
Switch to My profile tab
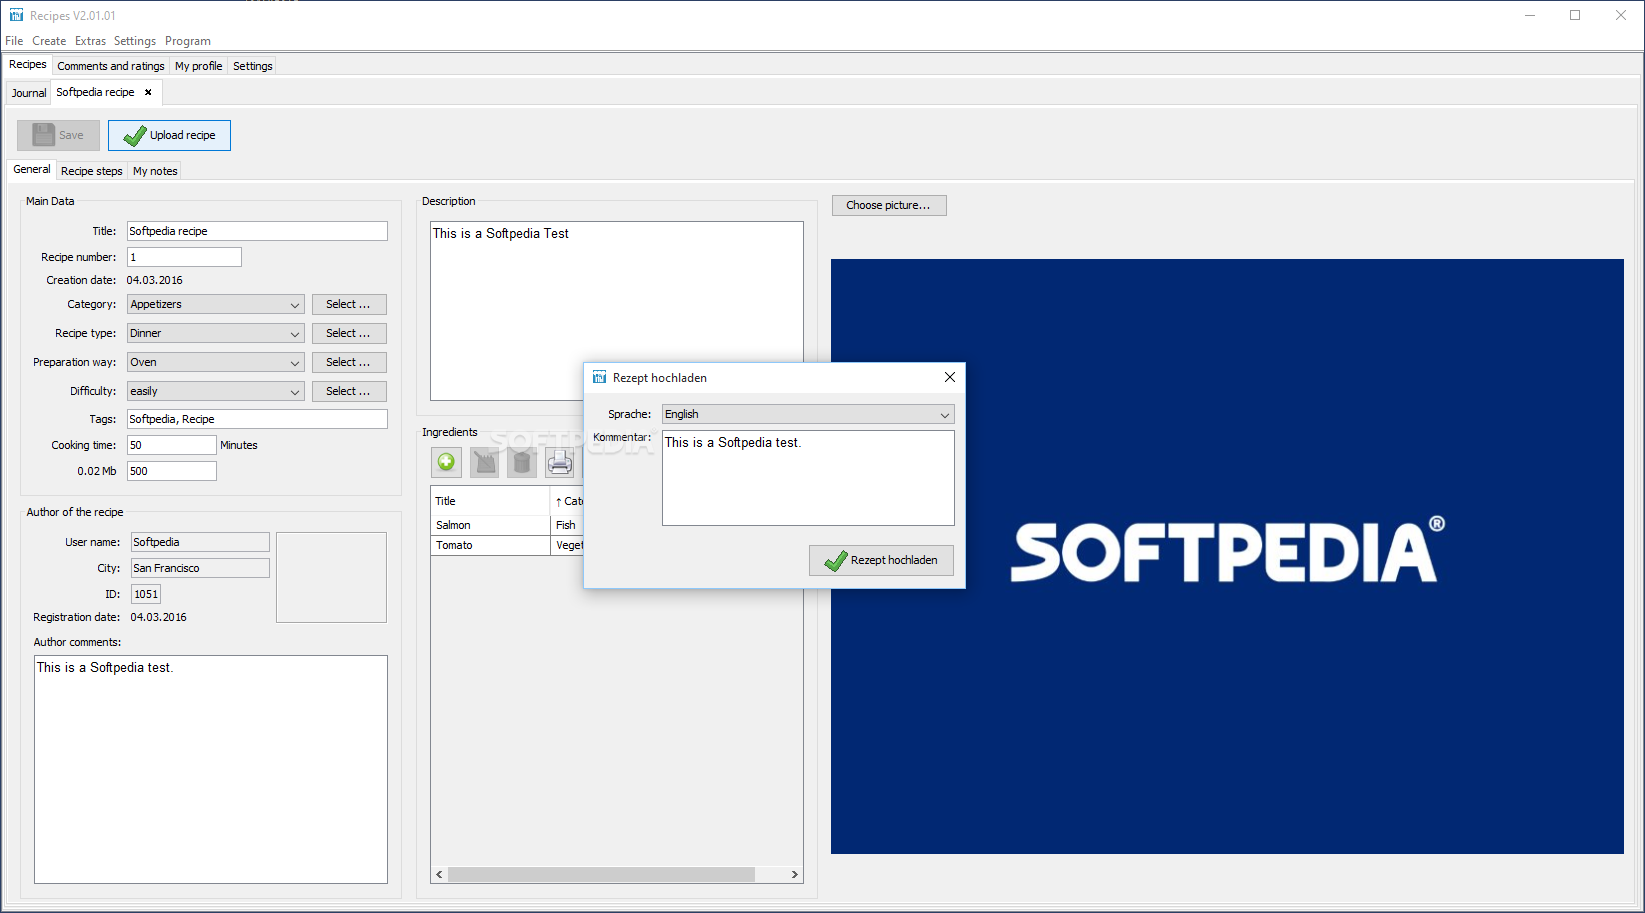click(199, 66)
